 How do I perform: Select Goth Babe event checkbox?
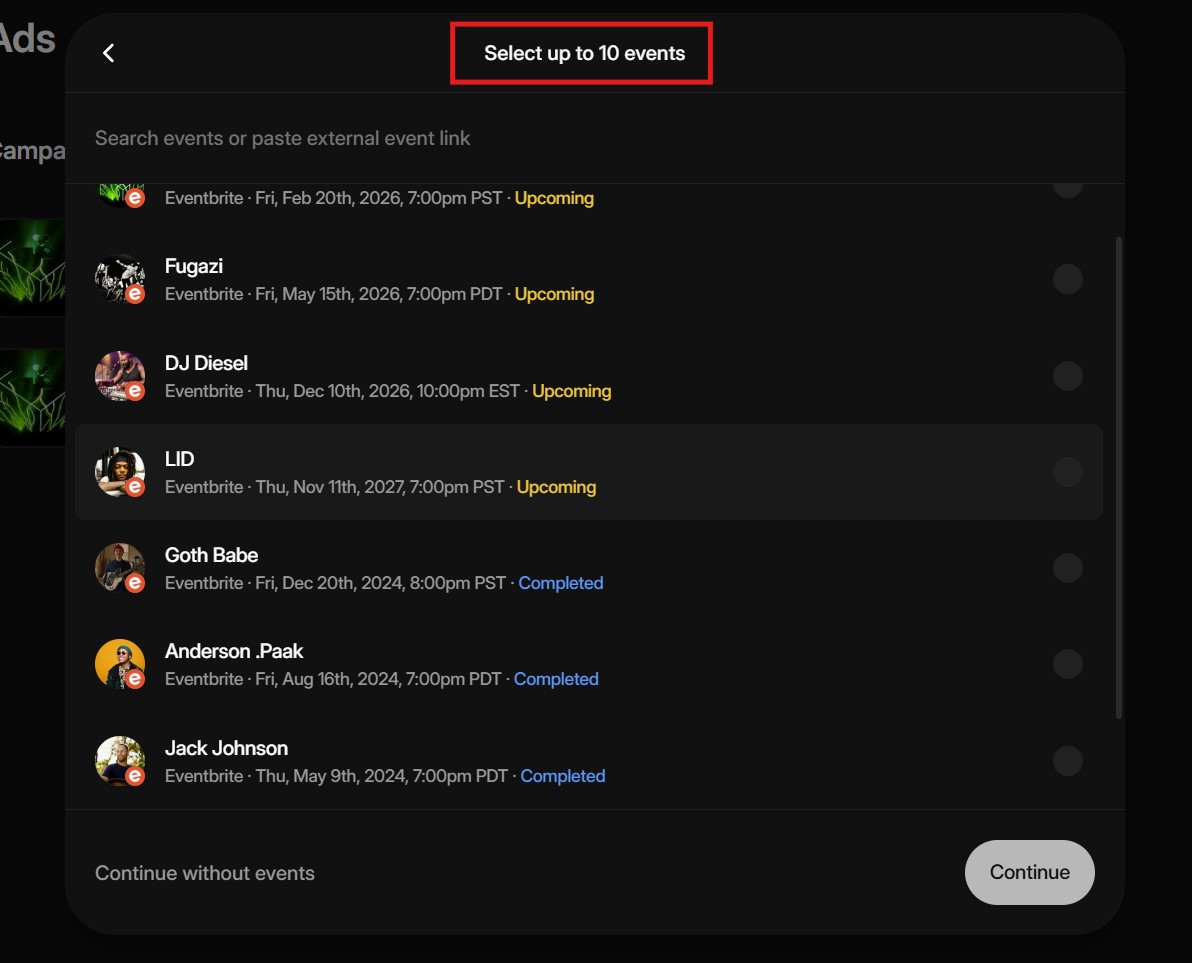click(x=1067, y=568)
